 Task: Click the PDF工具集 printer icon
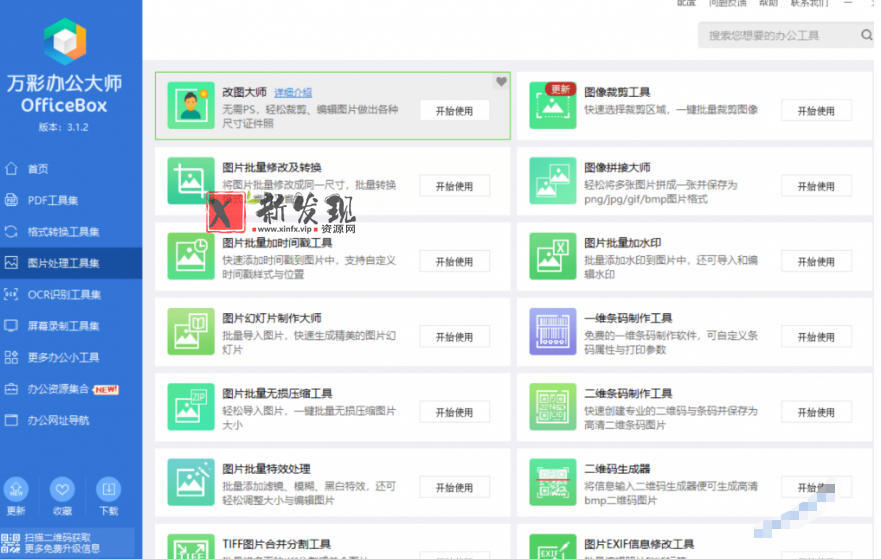pyautogui.click(x=11, y=199)
